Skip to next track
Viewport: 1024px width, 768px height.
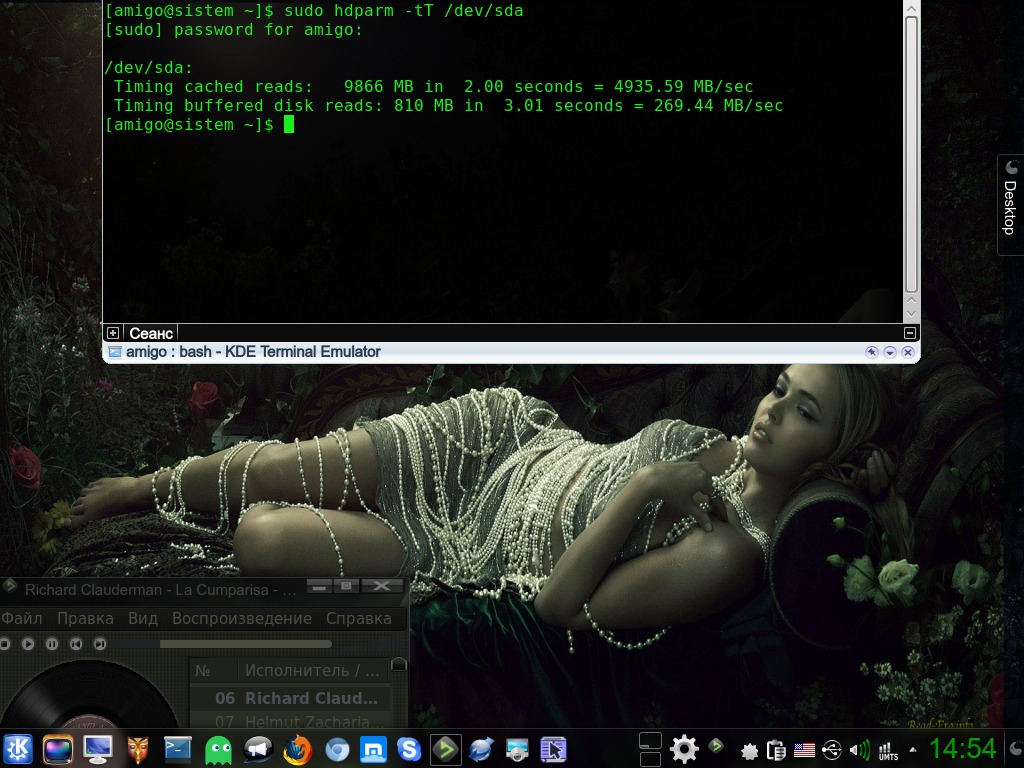pos(100,644)
